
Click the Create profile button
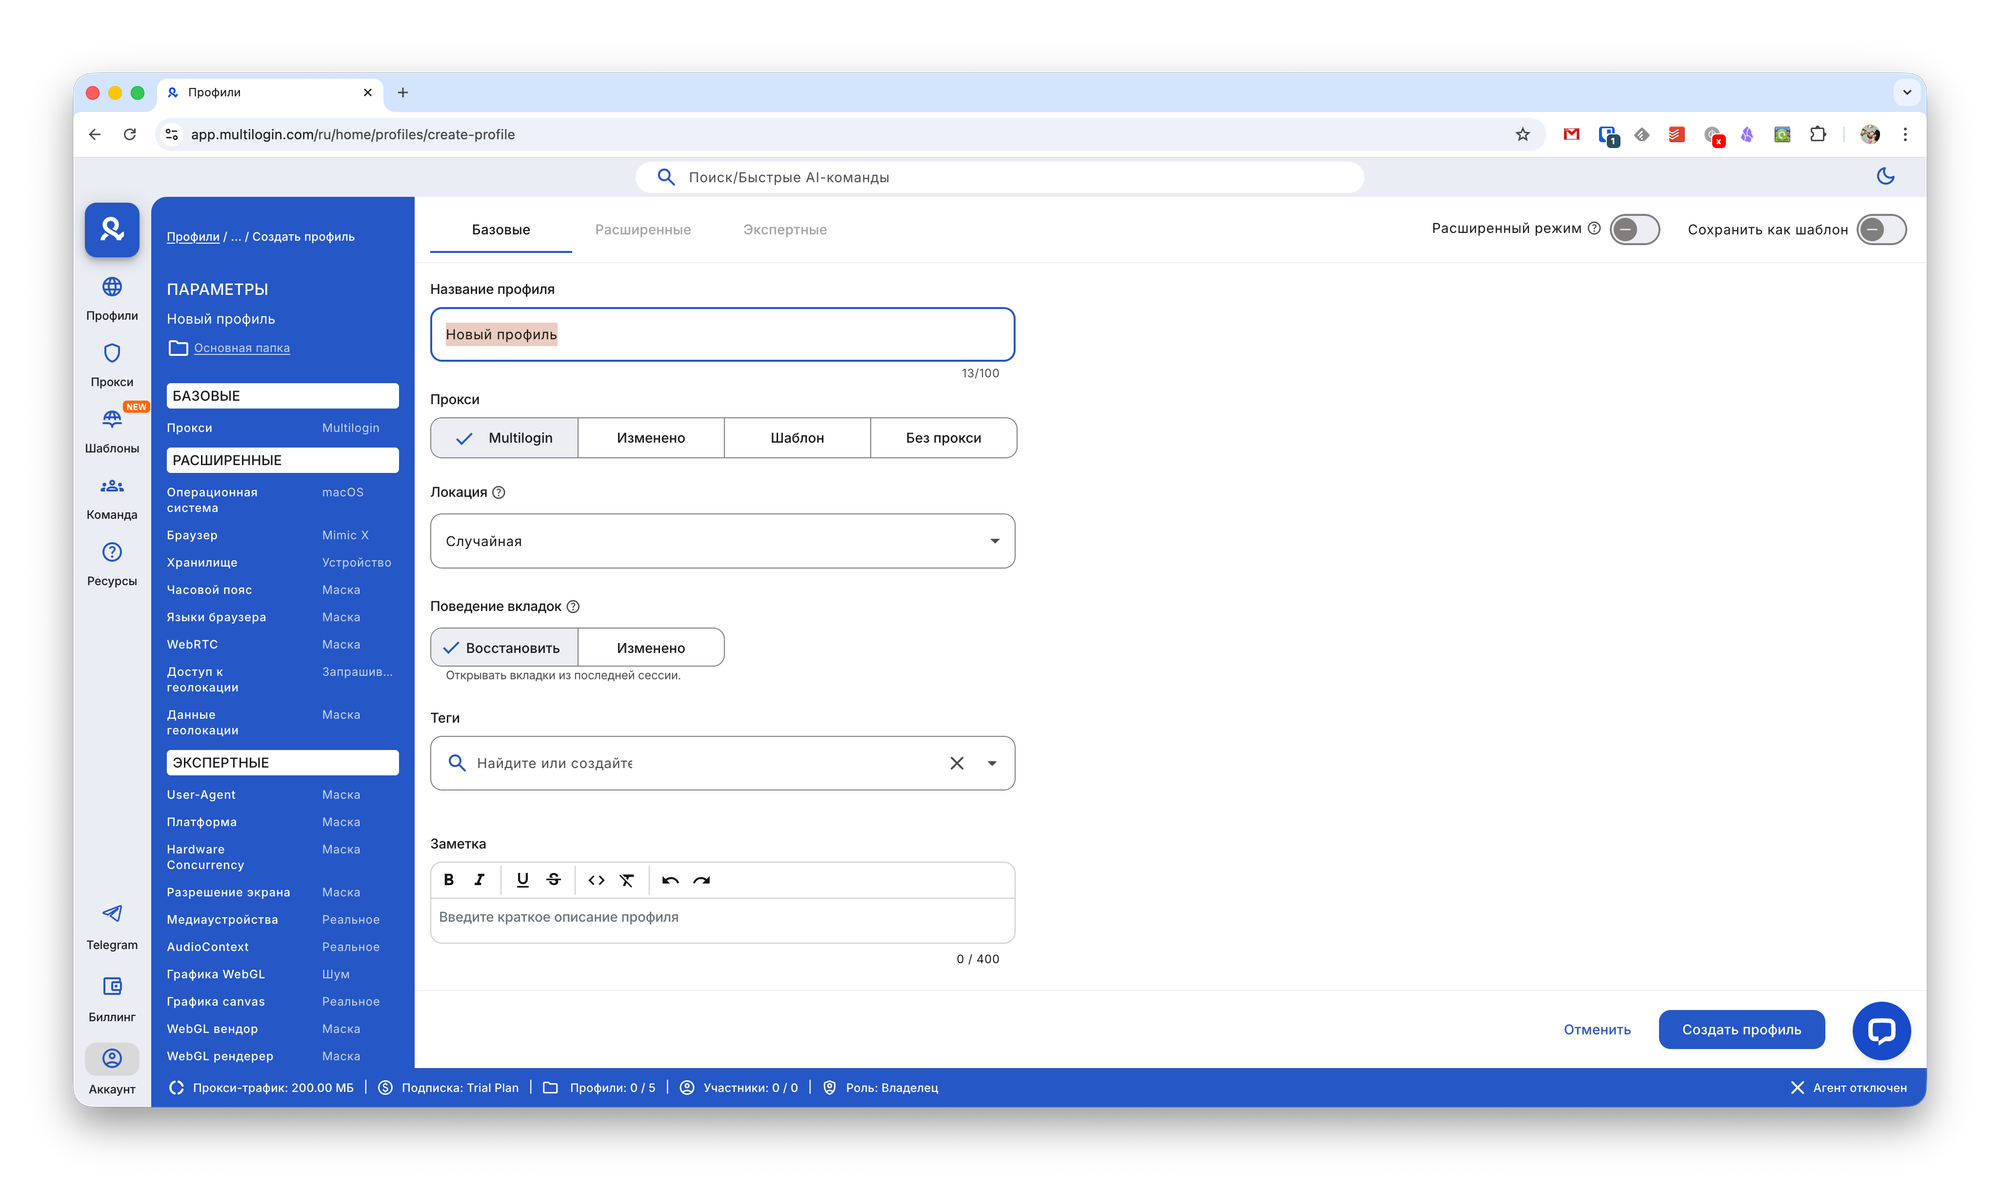point(1741,1030)
